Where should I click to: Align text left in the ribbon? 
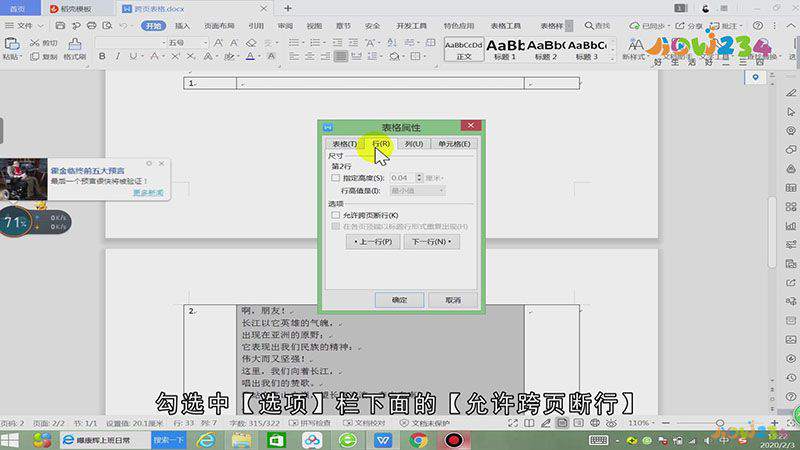pyautogui.click(x=294, y=56)
